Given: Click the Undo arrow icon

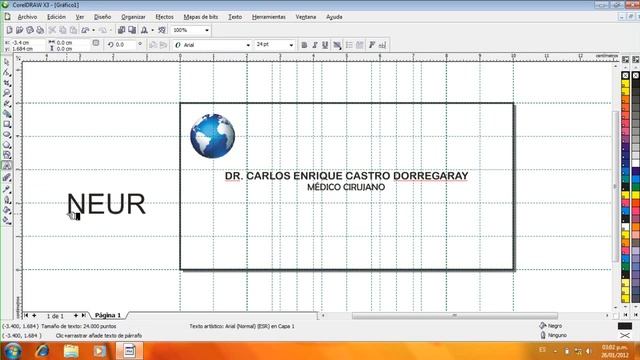Looking at the screenshot, I should point(85,30).
